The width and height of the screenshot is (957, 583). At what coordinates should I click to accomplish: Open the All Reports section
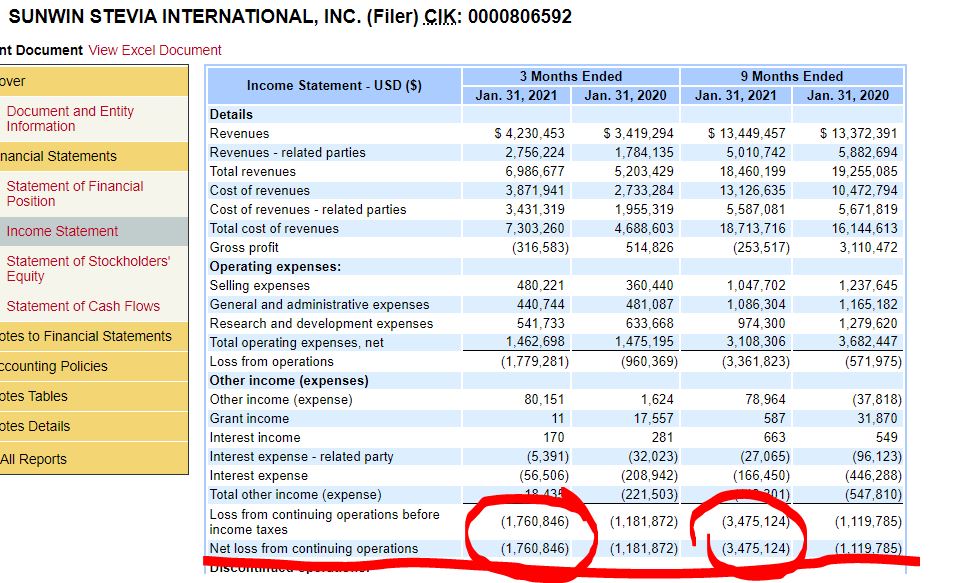pos(34,459)
